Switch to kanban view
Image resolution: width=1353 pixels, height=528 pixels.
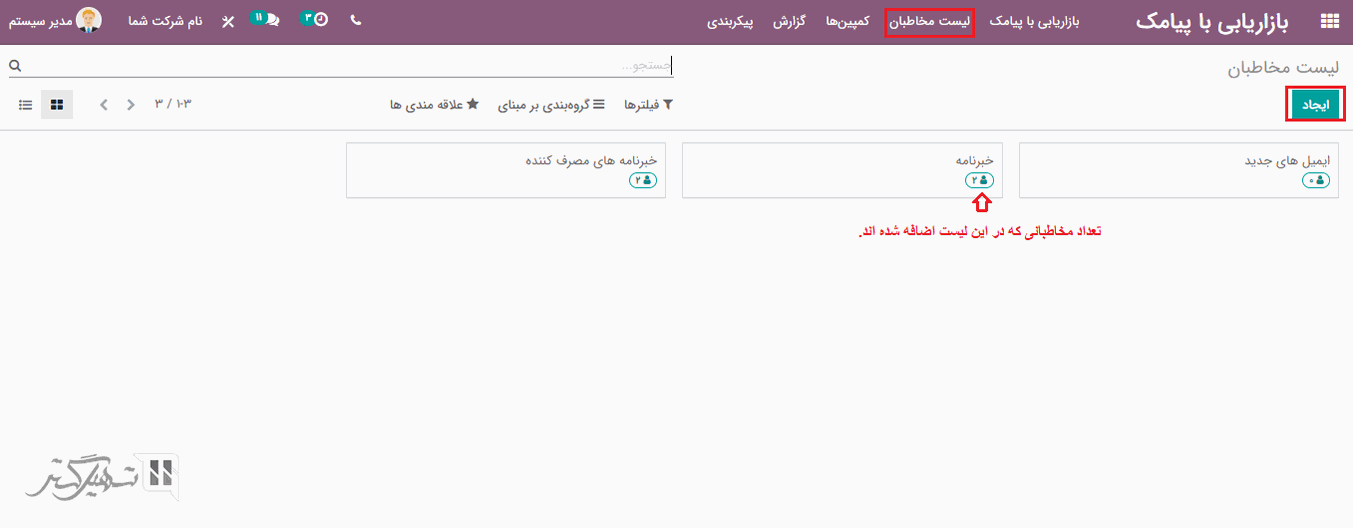click(x=57, y=104)
